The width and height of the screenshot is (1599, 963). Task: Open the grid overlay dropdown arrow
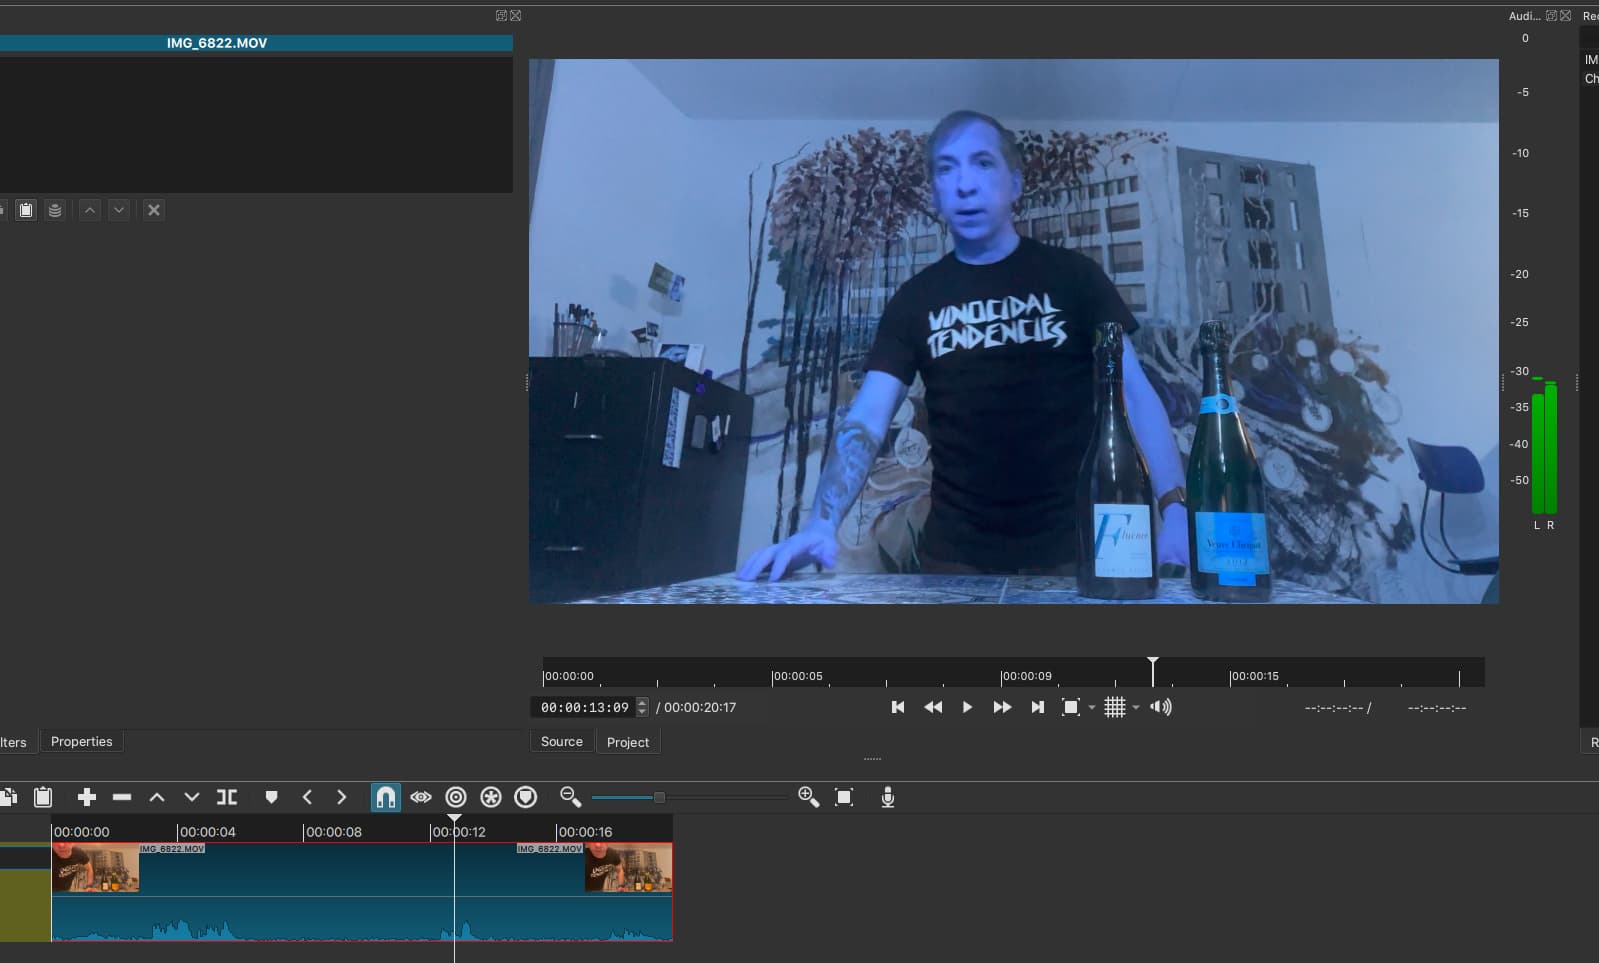1136,708
